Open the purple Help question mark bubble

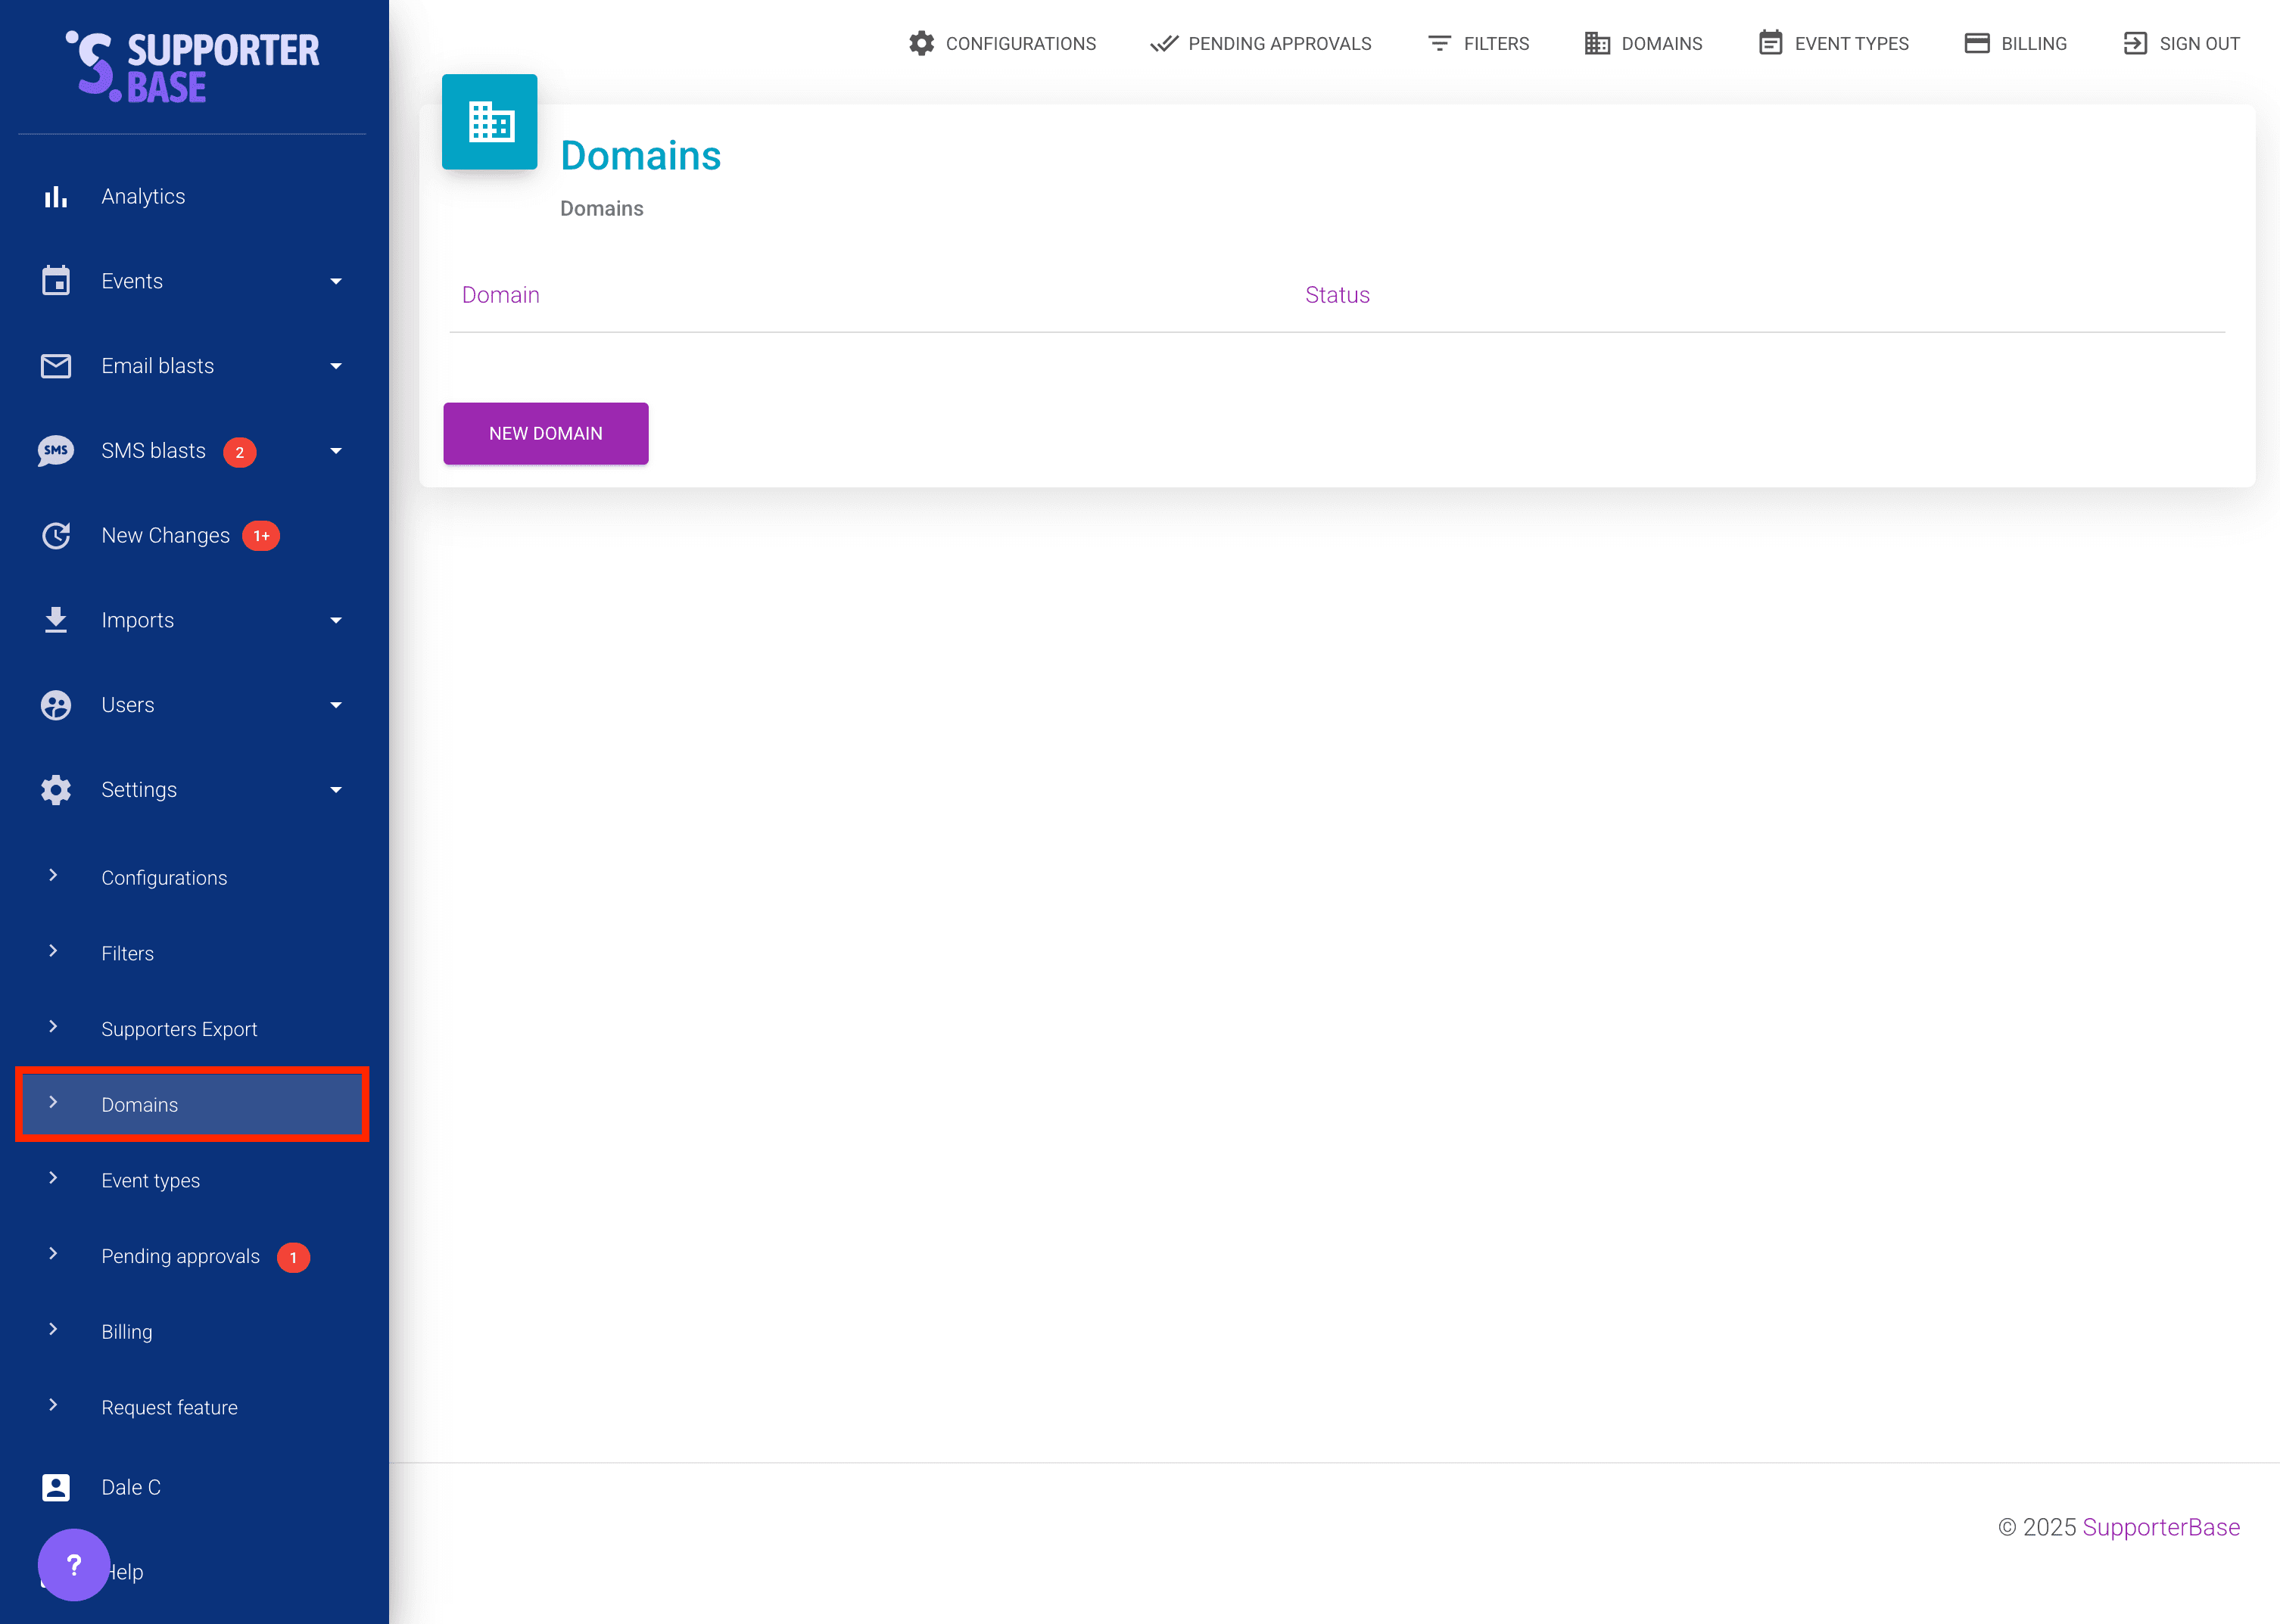click(x=74, y=1565)
